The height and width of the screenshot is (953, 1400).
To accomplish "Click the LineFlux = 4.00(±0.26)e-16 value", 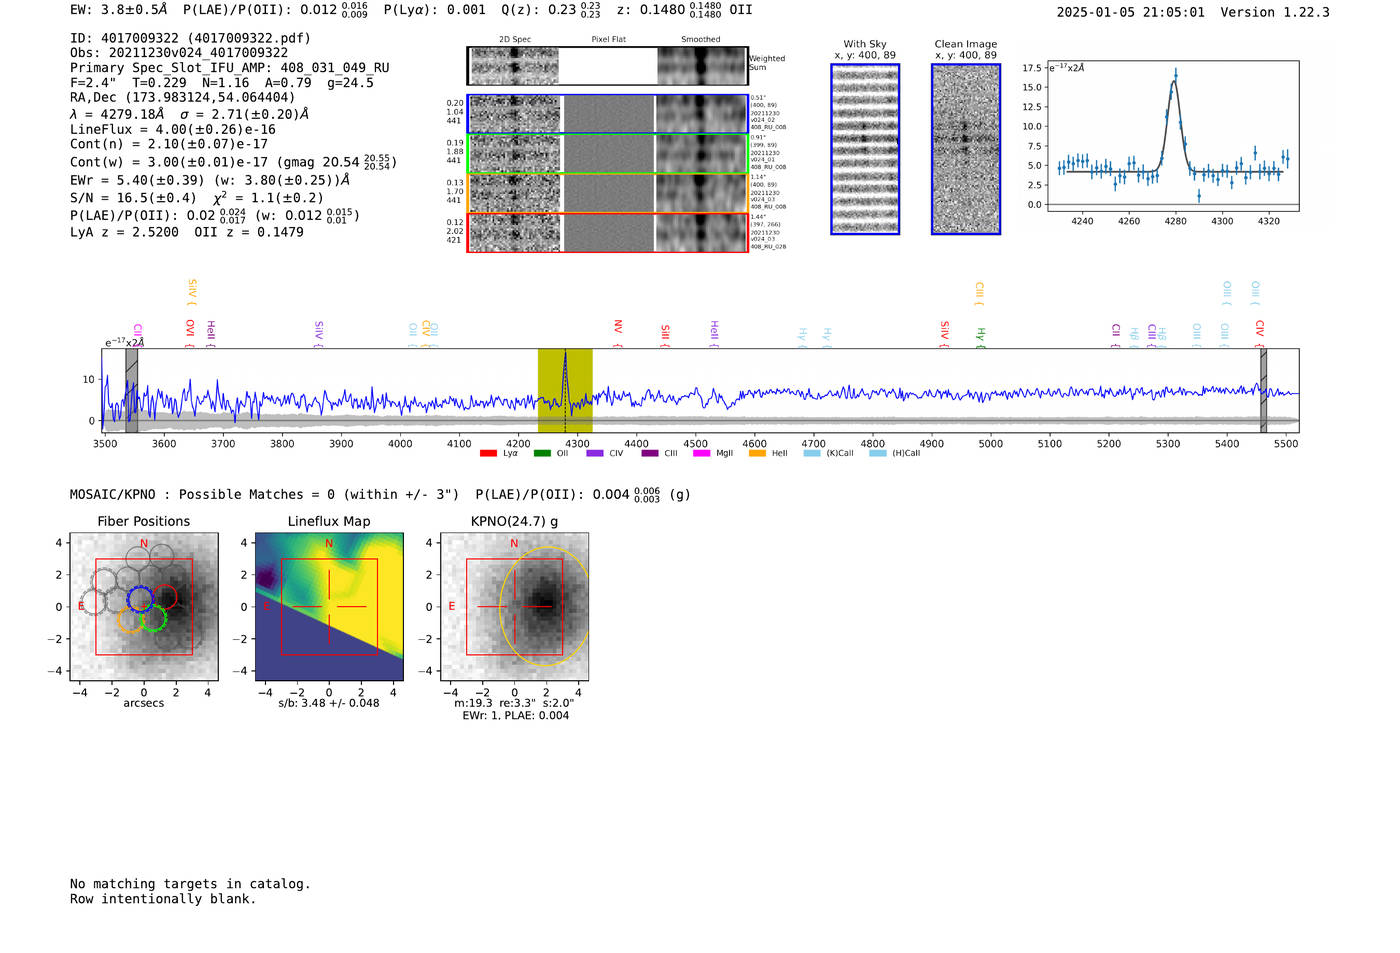I will [173, 129].
